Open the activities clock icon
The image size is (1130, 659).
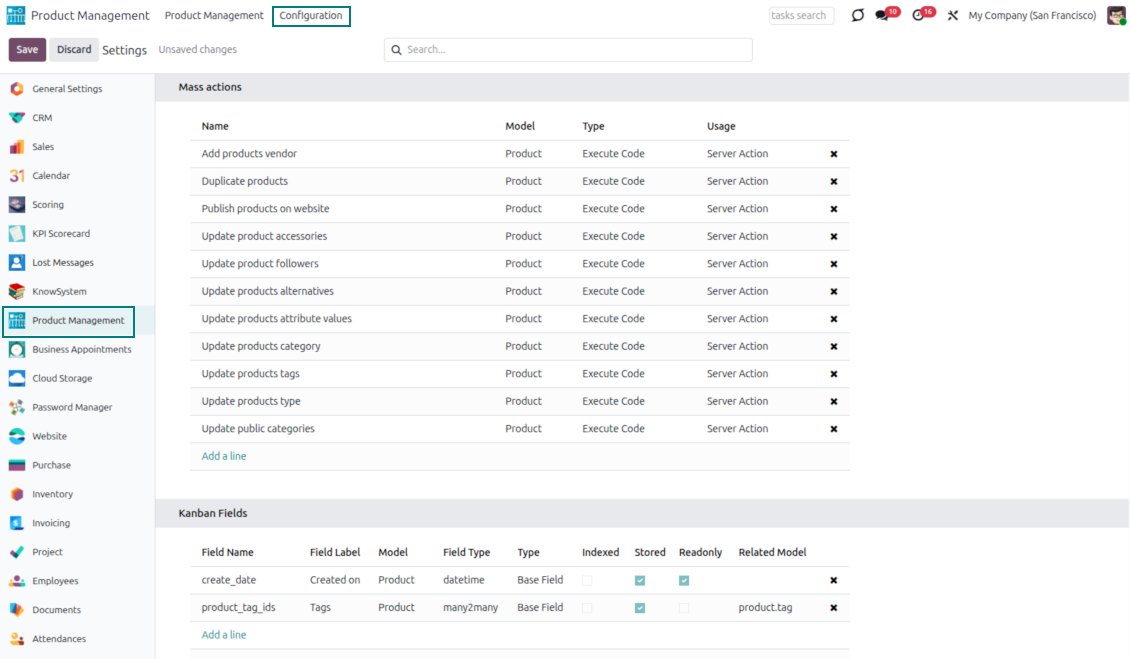pos(919,16)
